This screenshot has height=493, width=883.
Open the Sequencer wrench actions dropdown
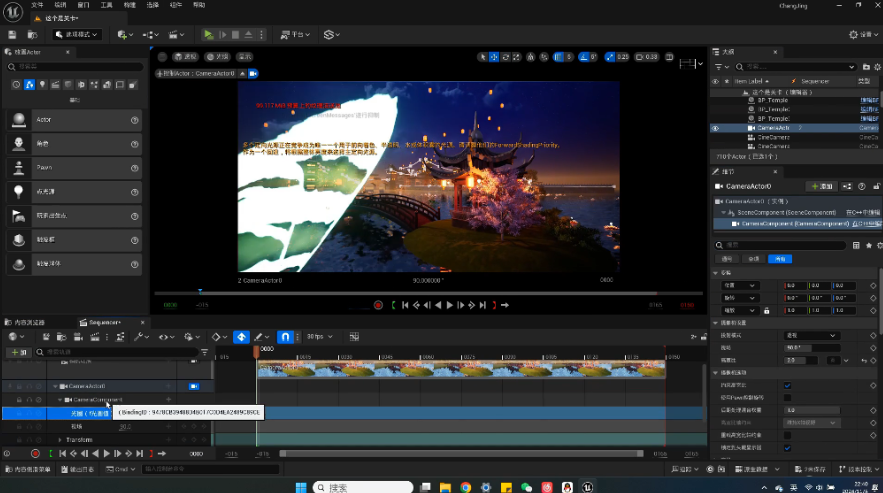tap(141, 337)
